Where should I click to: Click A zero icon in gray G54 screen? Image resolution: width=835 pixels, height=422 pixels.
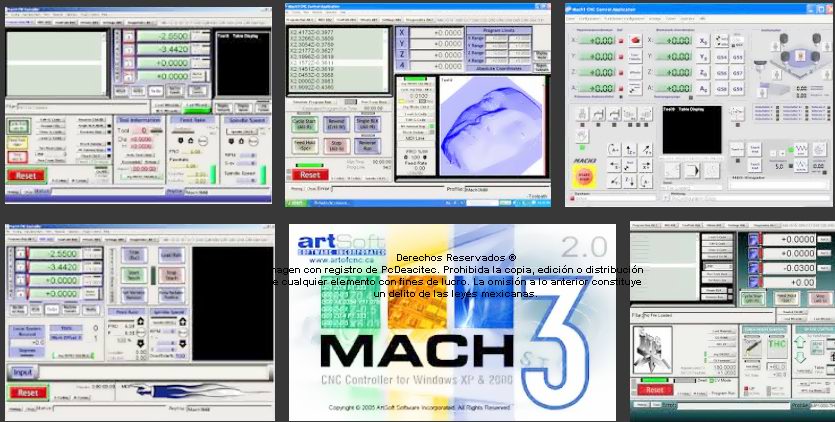pos(703,88)
